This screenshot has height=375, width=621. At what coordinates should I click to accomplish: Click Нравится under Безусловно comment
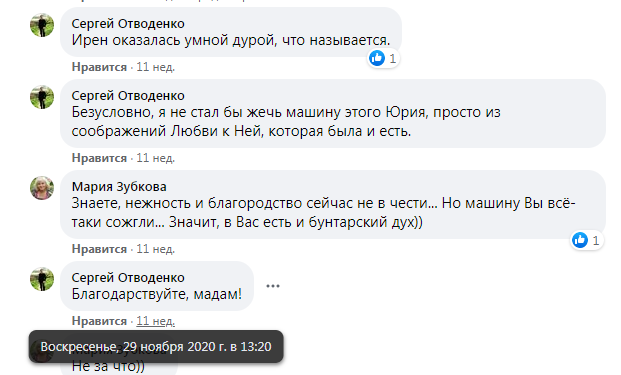point(99,158)
